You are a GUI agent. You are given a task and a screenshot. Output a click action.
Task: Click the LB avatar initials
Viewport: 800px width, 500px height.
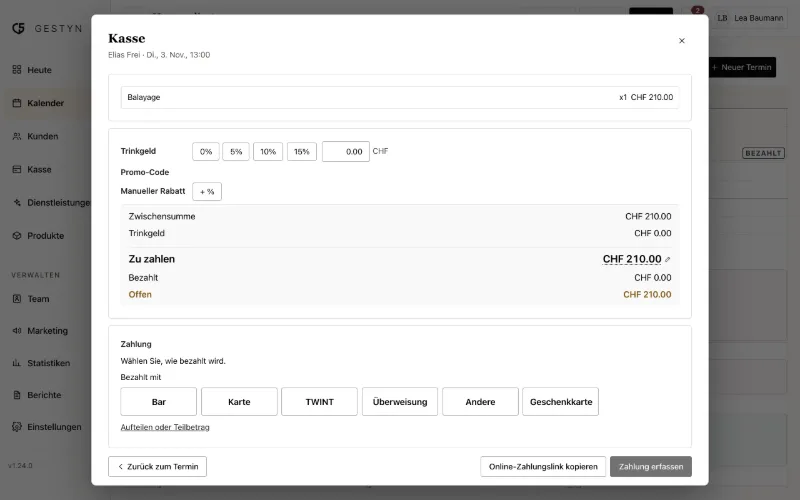[x=722, y=18]
